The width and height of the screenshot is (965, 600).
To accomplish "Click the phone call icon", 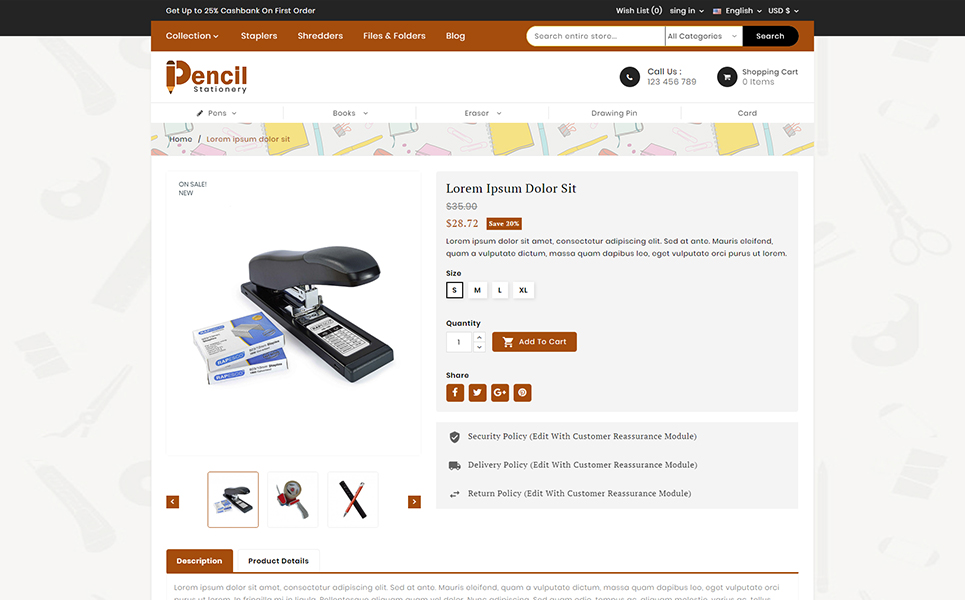I will click(630, 77).
